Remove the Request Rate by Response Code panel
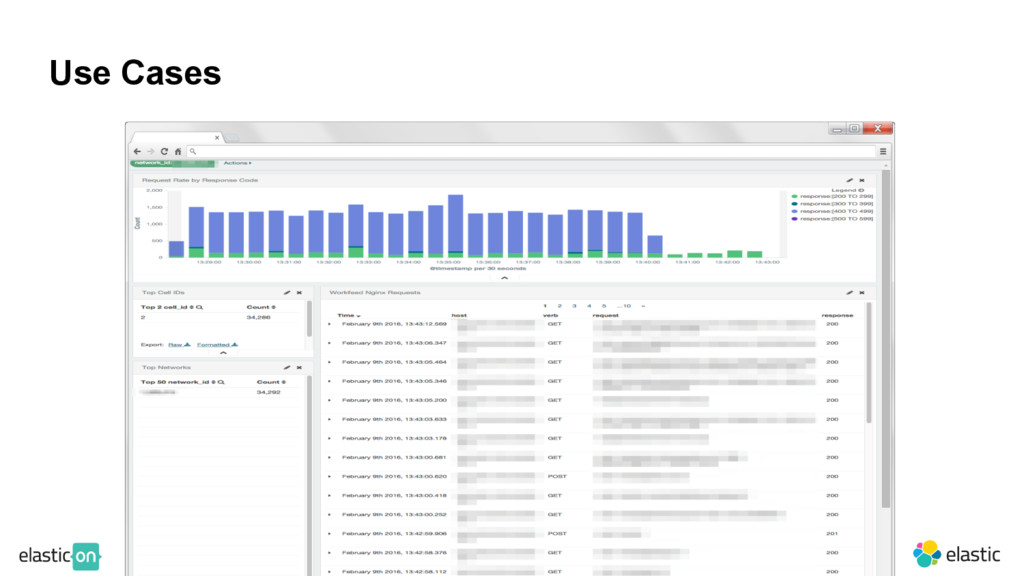The image size is (1024, 576). click(862, 180)
